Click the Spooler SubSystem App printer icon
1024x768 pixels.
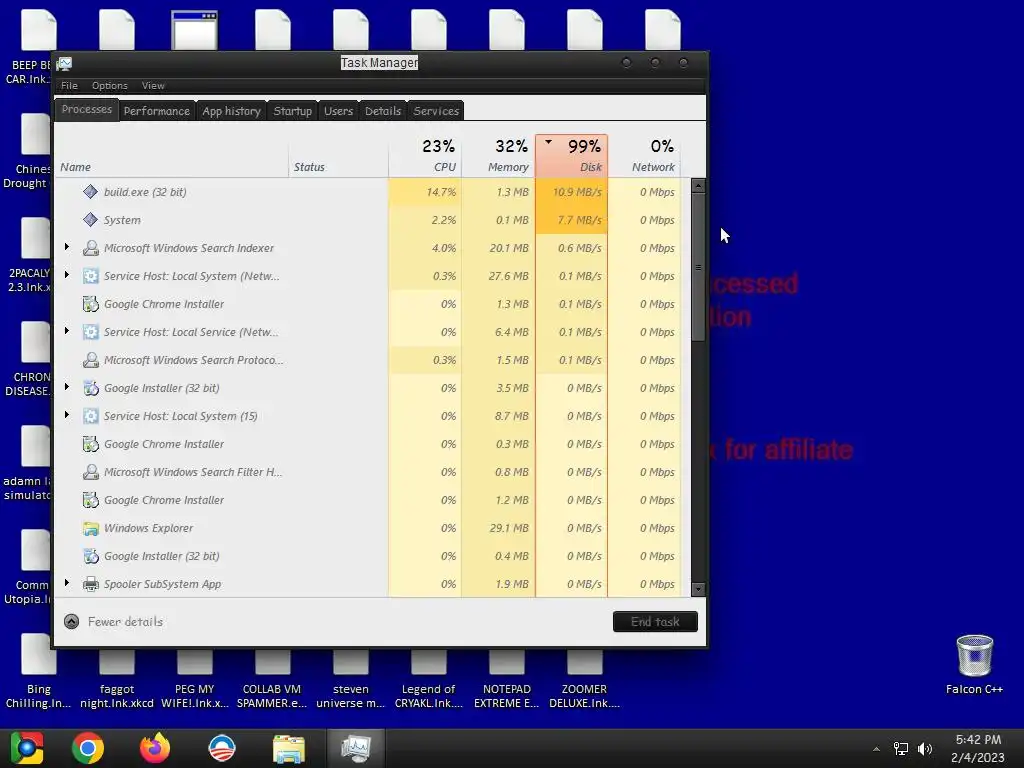click(90, 584)
